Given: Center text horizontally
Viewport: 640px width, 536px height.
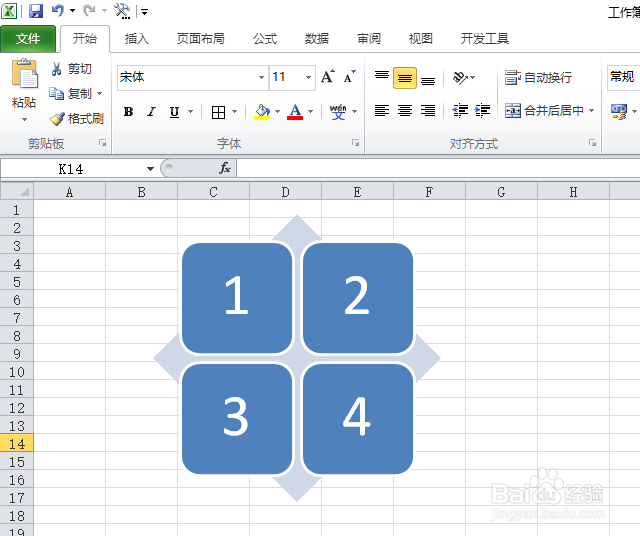Looking at the screenshot, I should click(x=404, y=110).
